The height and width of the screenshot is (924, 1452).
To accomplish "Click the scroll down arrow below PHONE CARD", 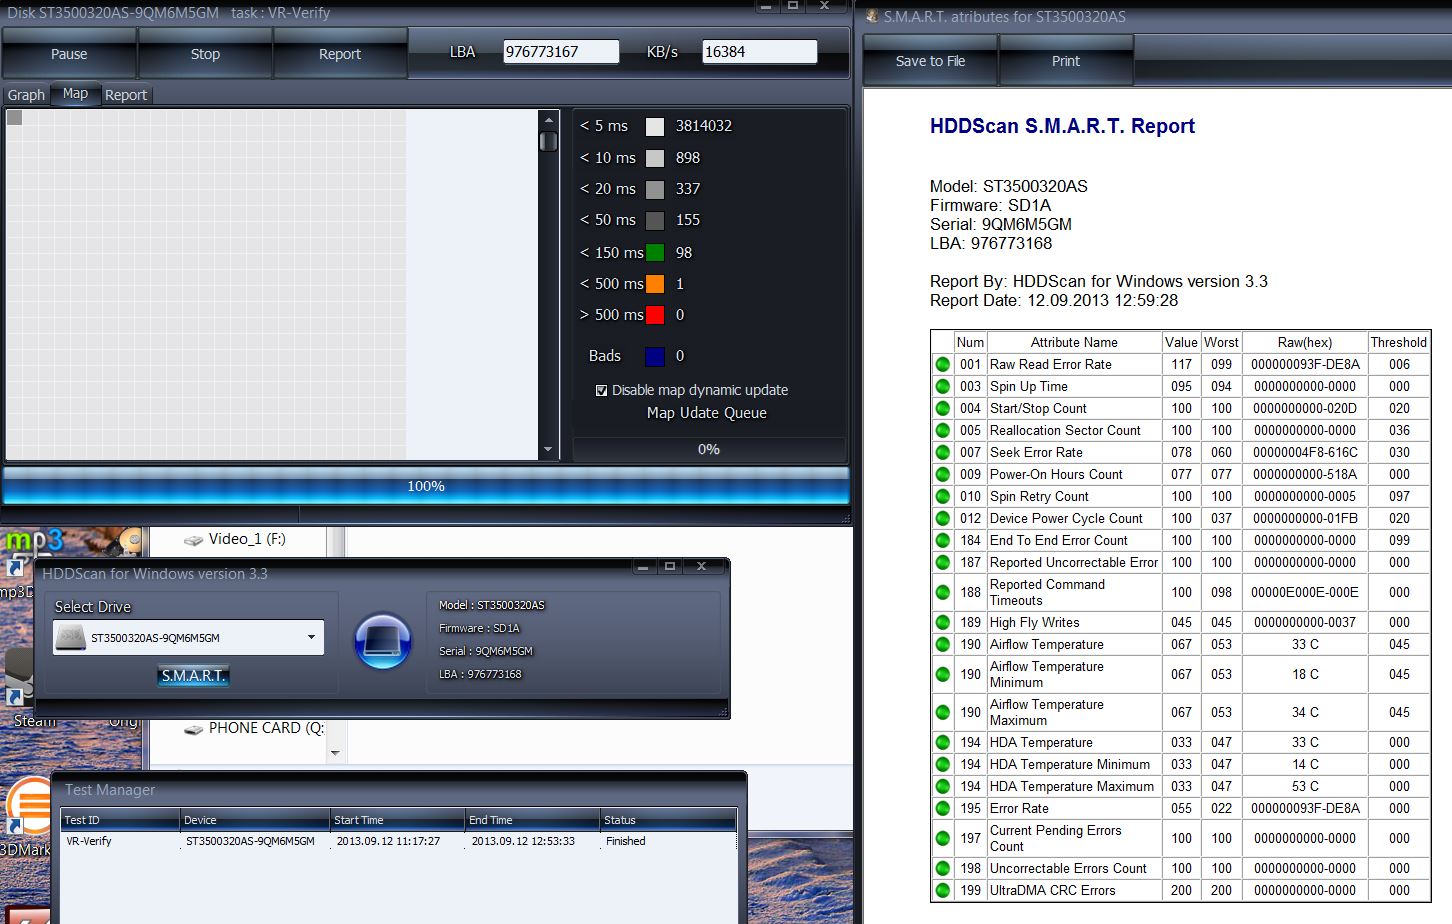I will (335, 753).
